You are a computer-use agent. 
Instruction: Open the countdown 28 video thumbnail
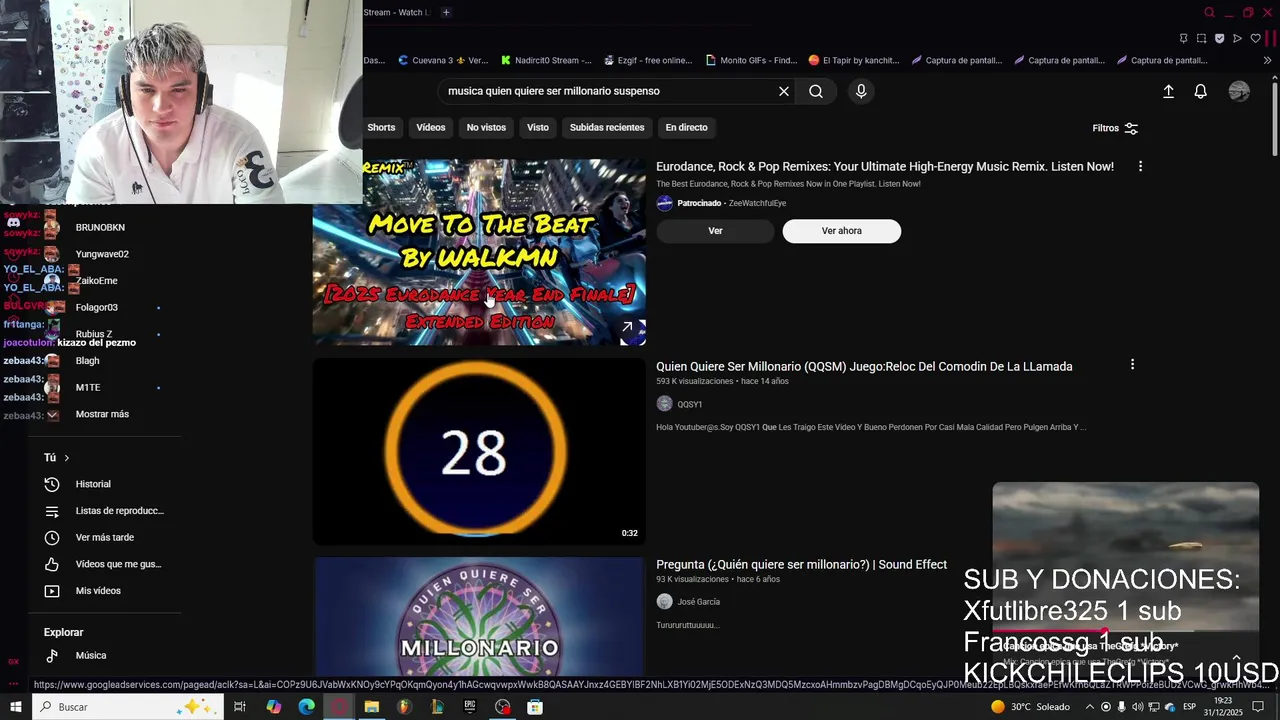coord(479,451)
